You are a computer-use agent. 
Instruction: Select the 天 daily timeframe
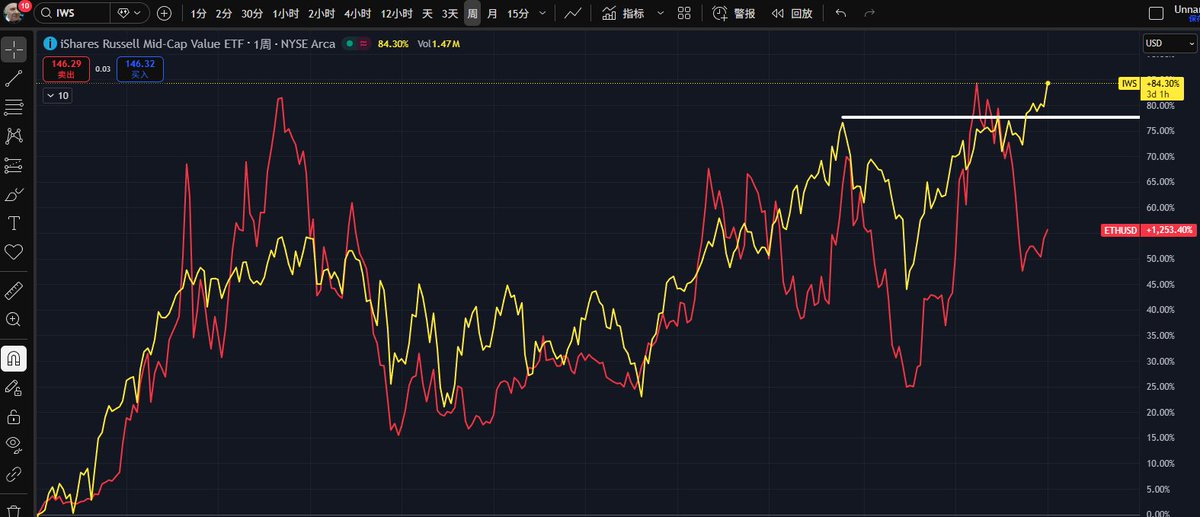point(427,13)
